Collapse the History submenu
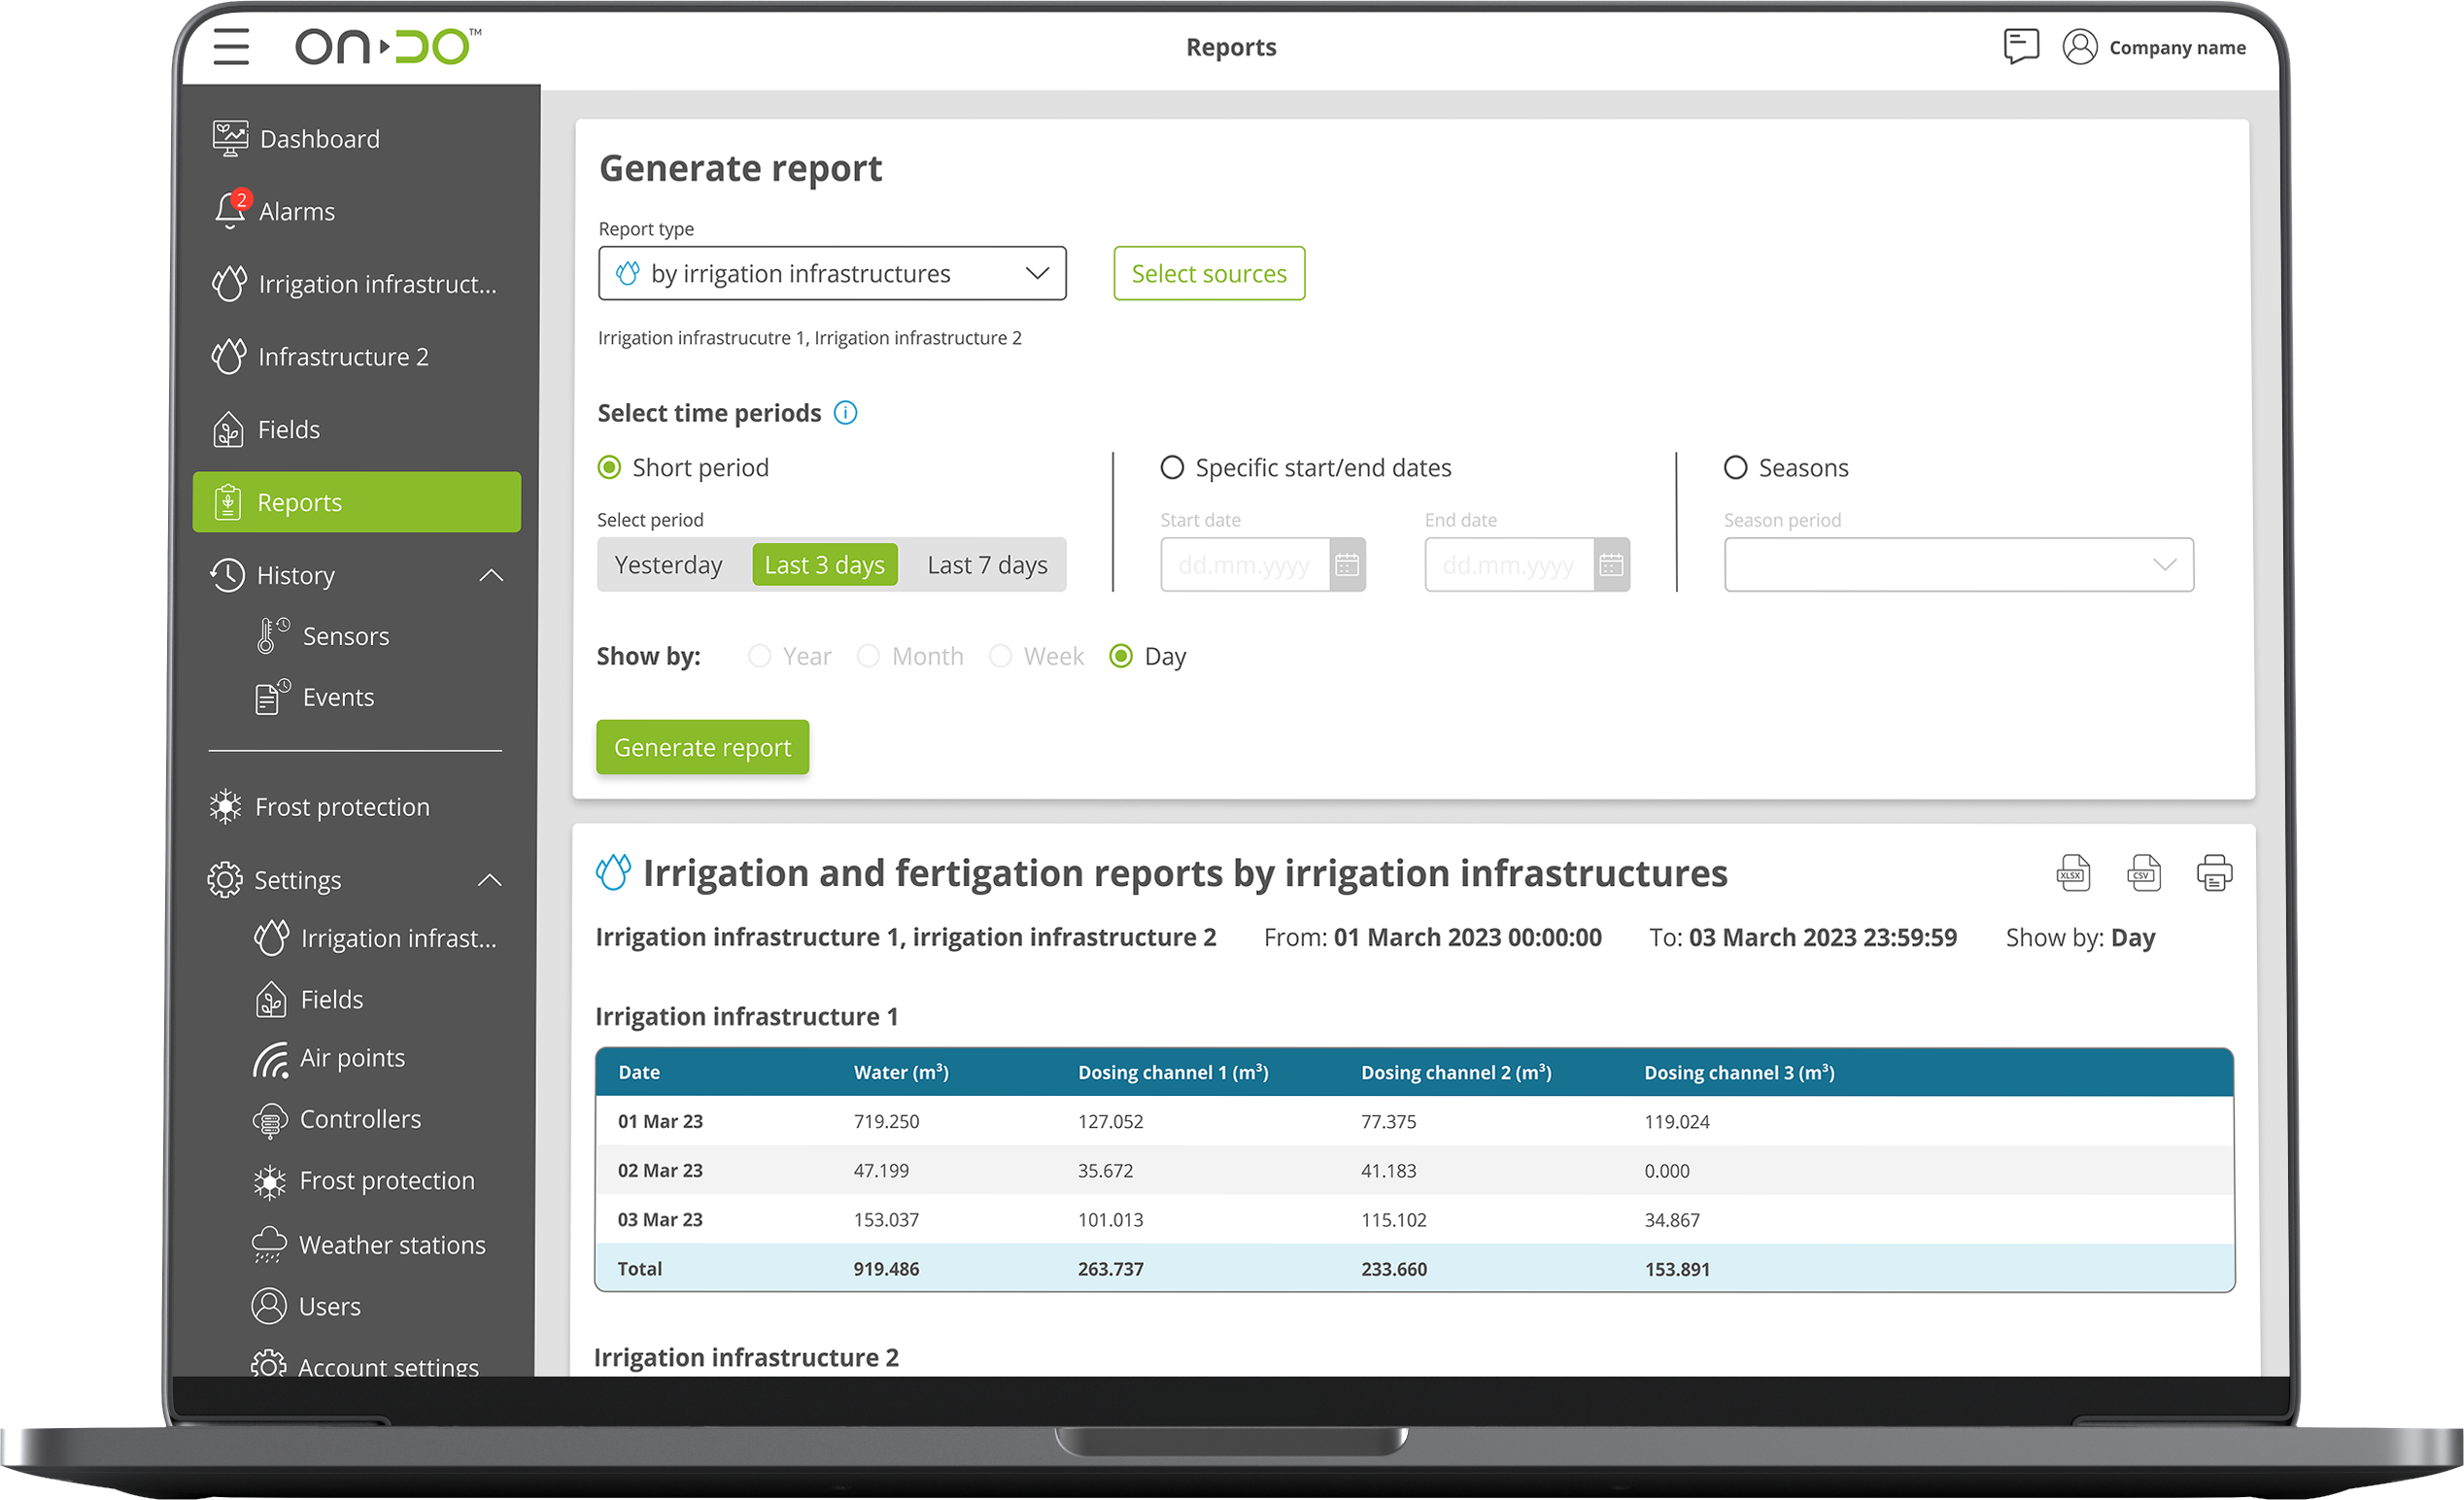This screenshot has height=1500, width=2464. pyautogui.click(x=491, y=576)
